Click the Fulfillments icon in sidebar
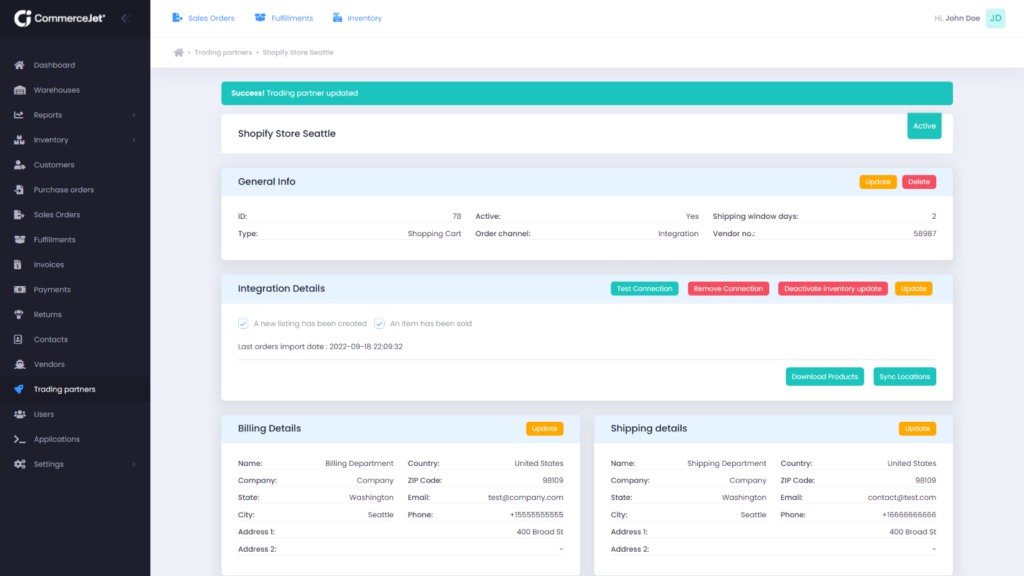1024x576 pixels. 20,240
